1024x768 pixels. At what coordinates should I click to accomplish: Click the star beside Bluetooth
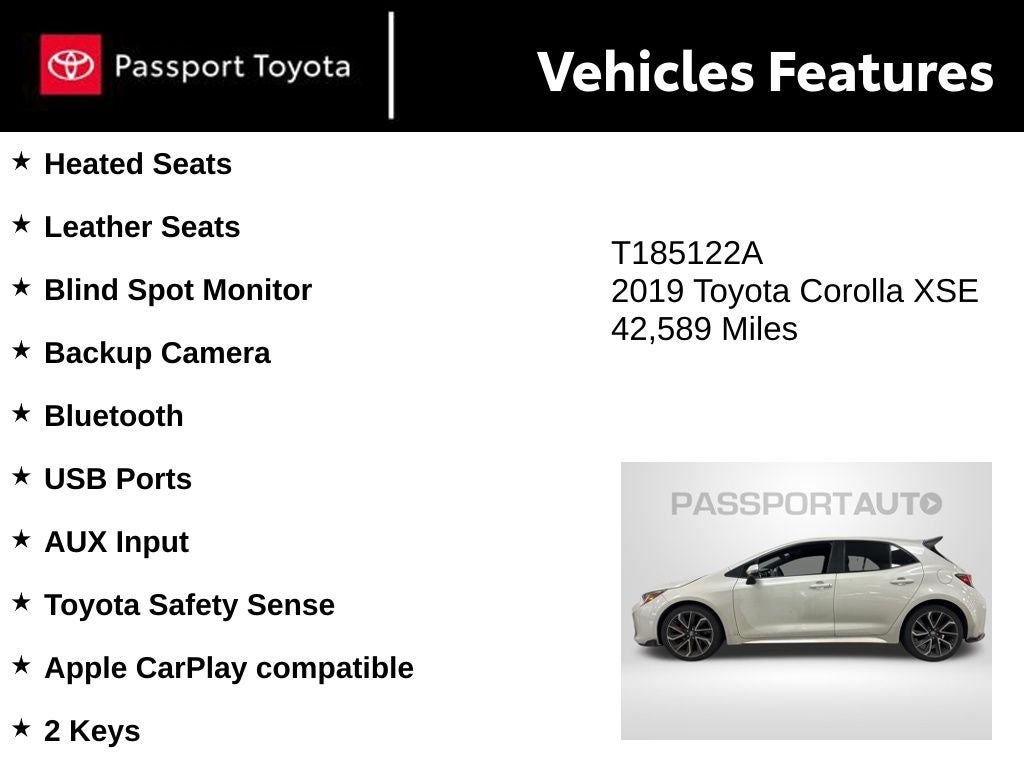pos(21,413)
